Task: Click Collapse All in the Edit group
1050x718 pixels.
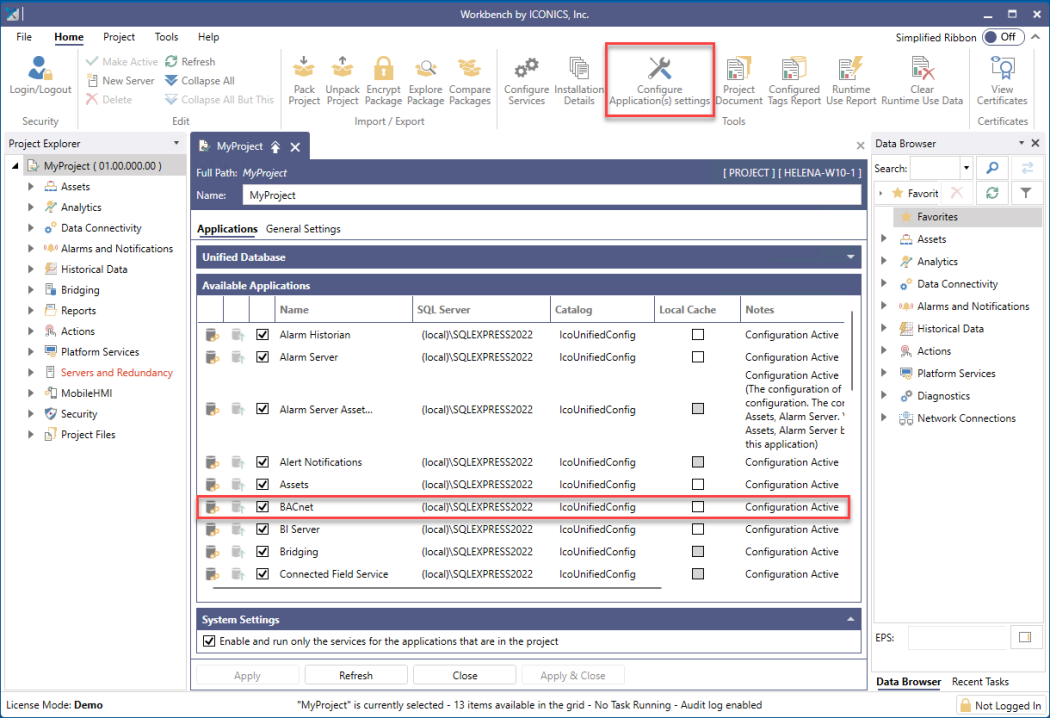Action: point(200,80)
